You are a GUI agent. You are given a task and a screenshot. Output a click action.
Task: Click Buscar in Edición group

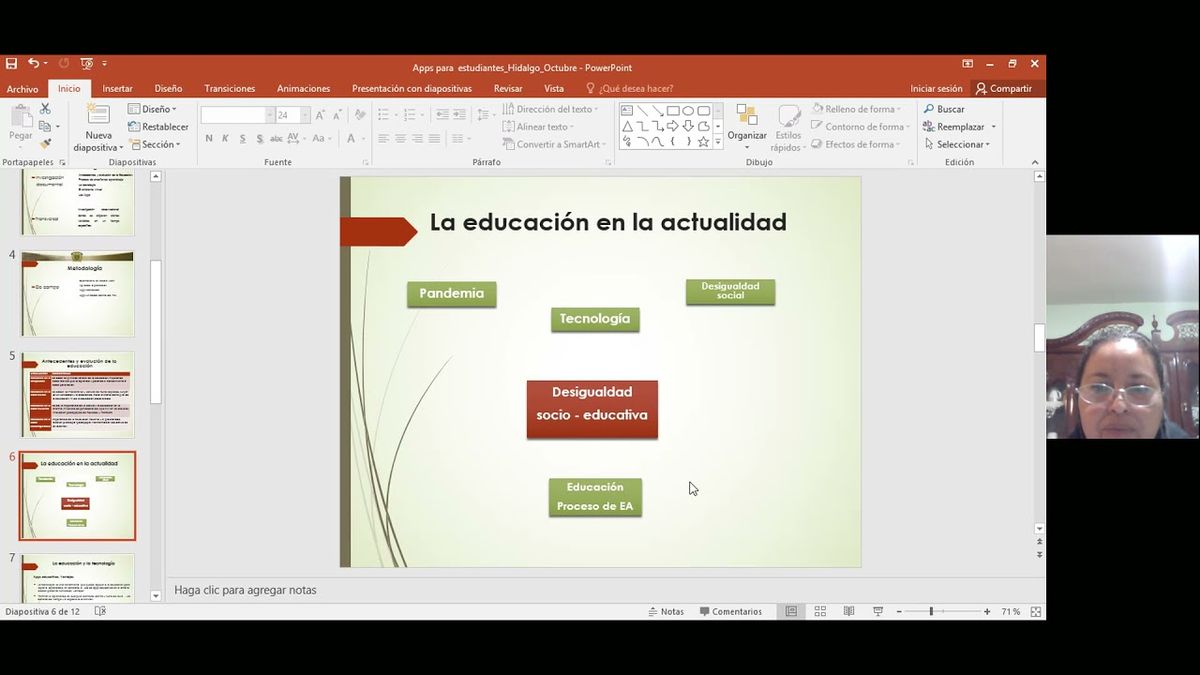[x=944, y=109]
